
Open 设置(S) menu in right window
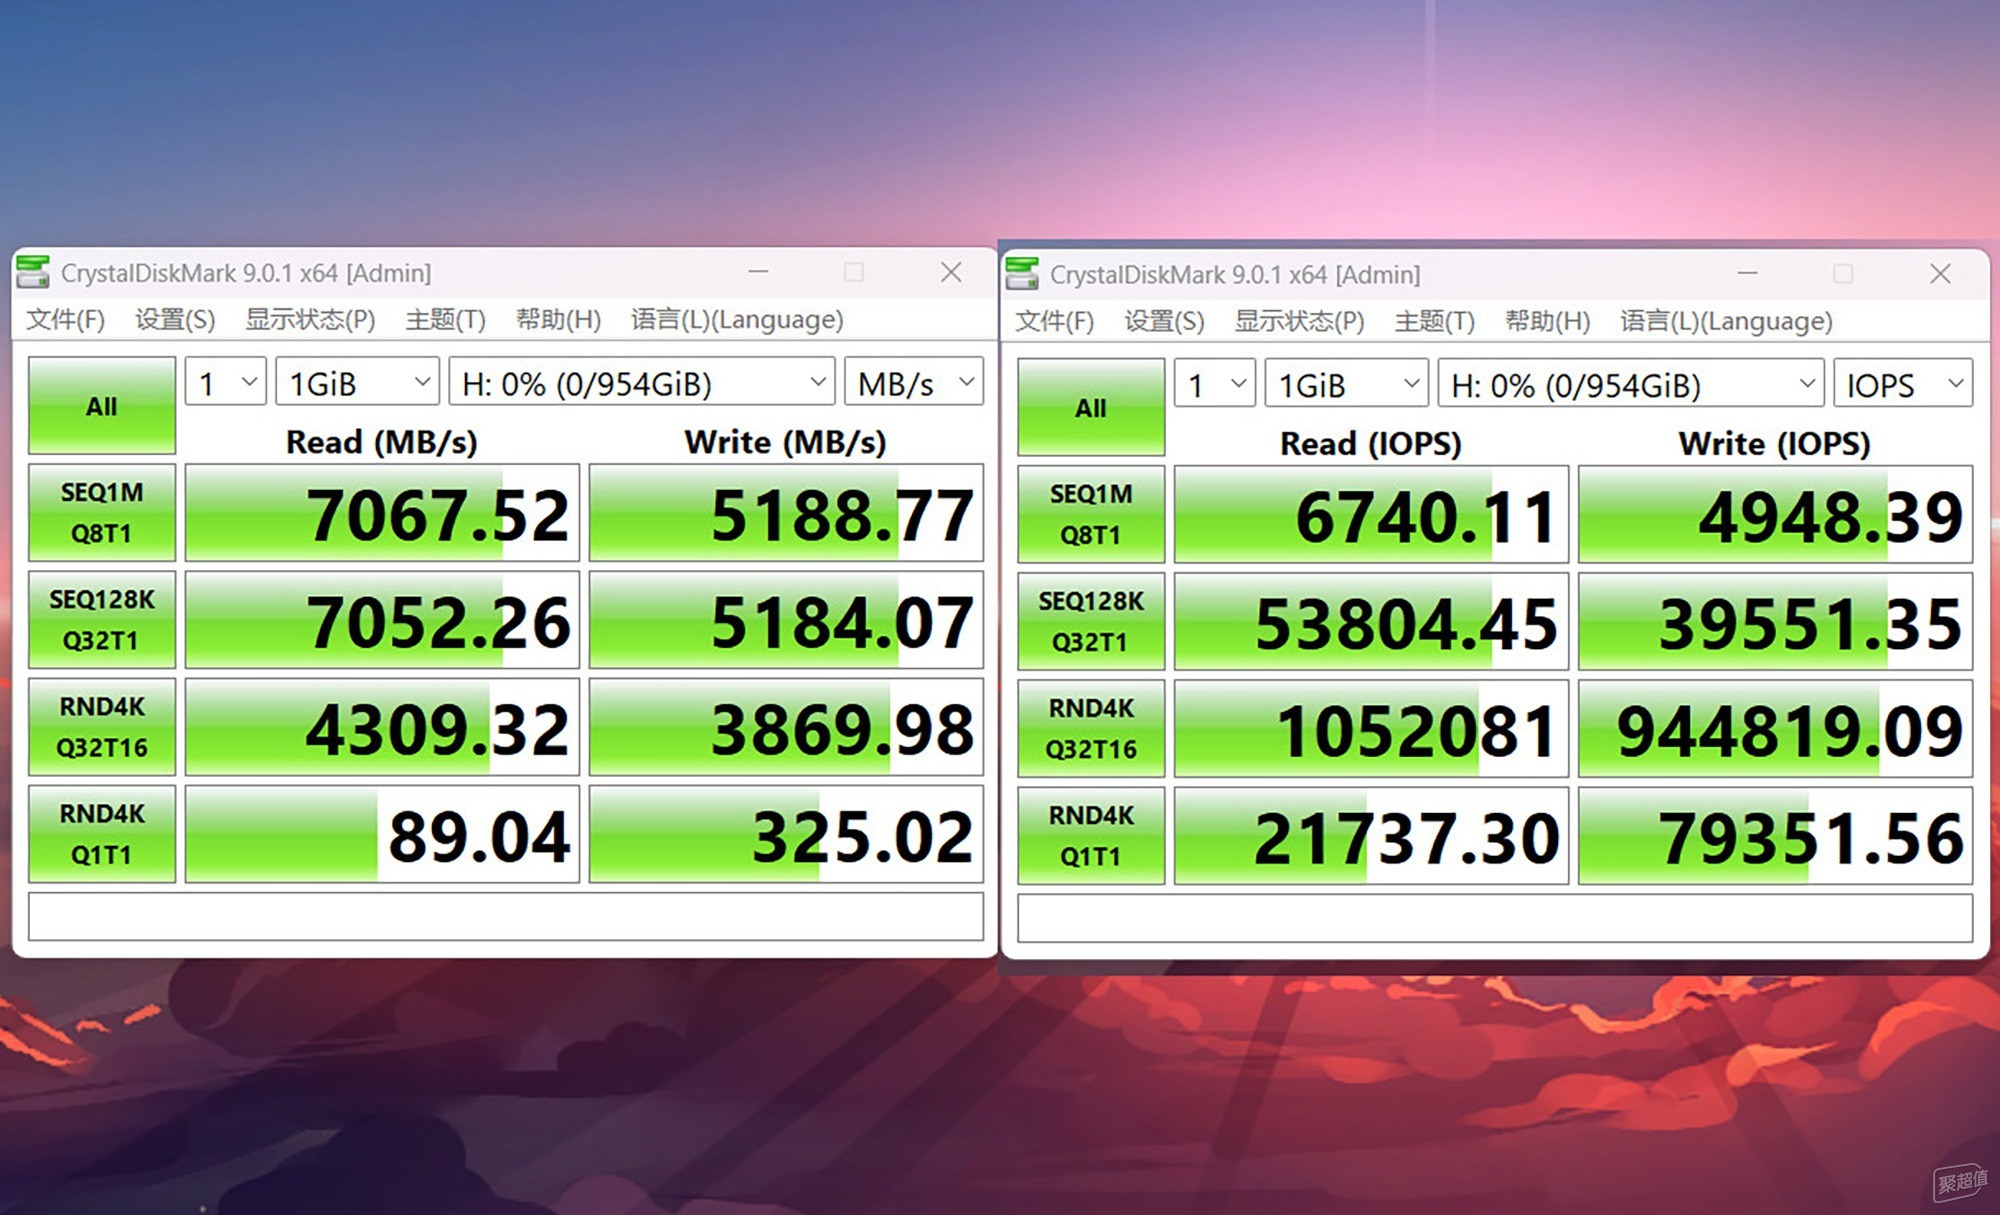pos(1164,322)
